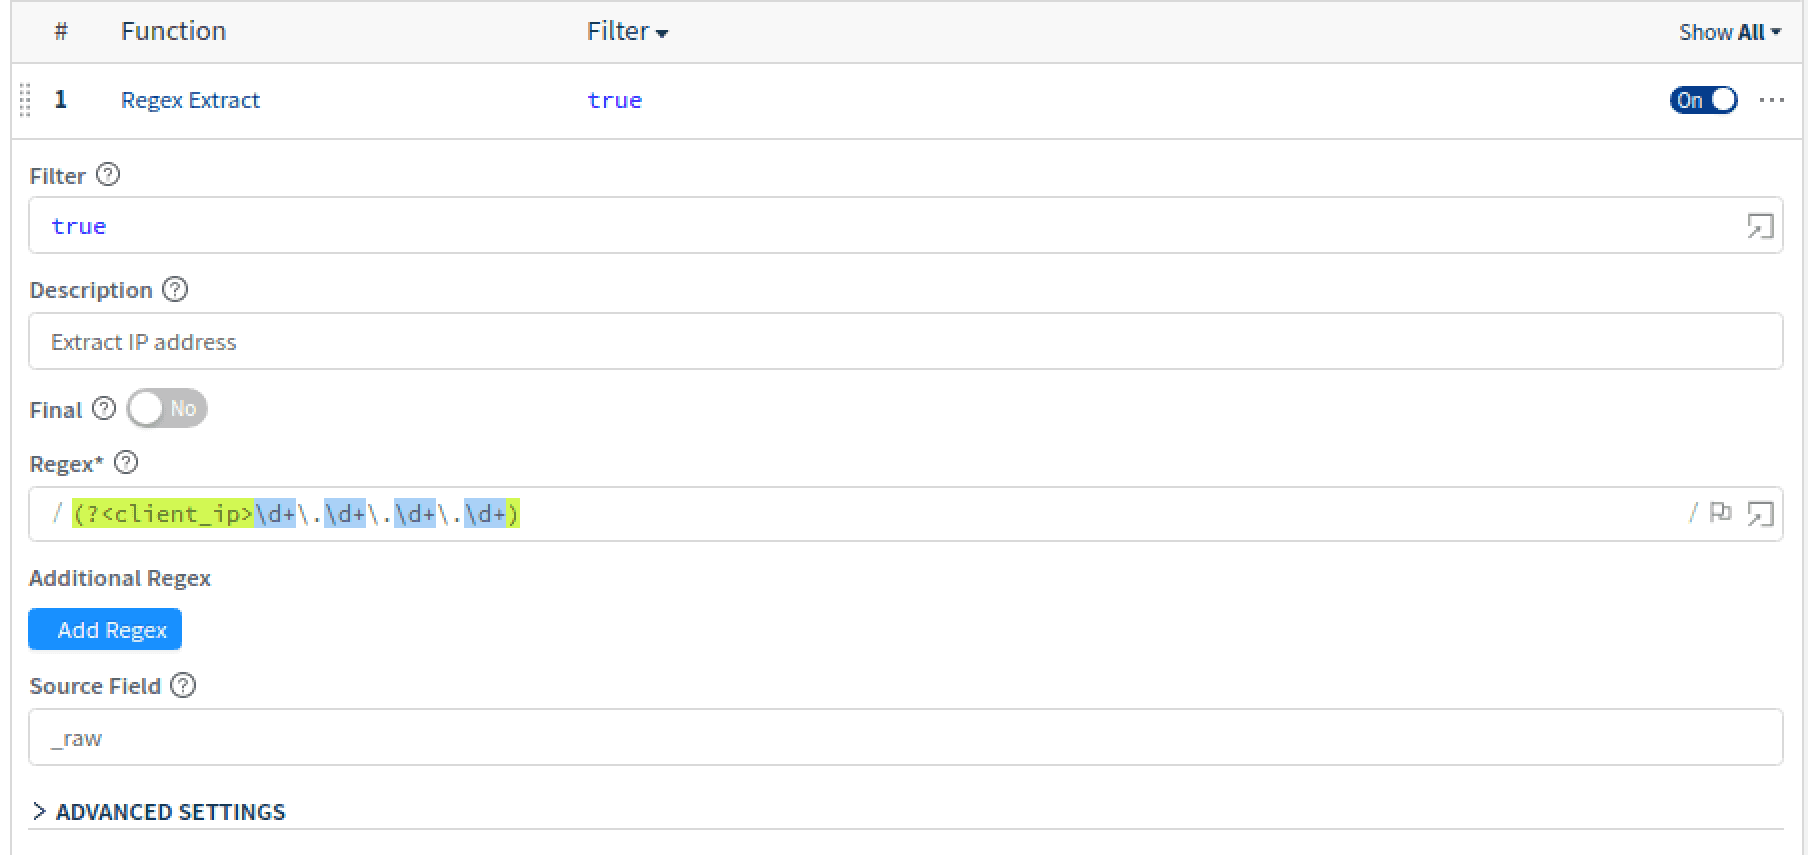Image resolution: width=1808 pixels, height=855 pixels.
Task: Click the help icon next to Filter
Action: 108,174
